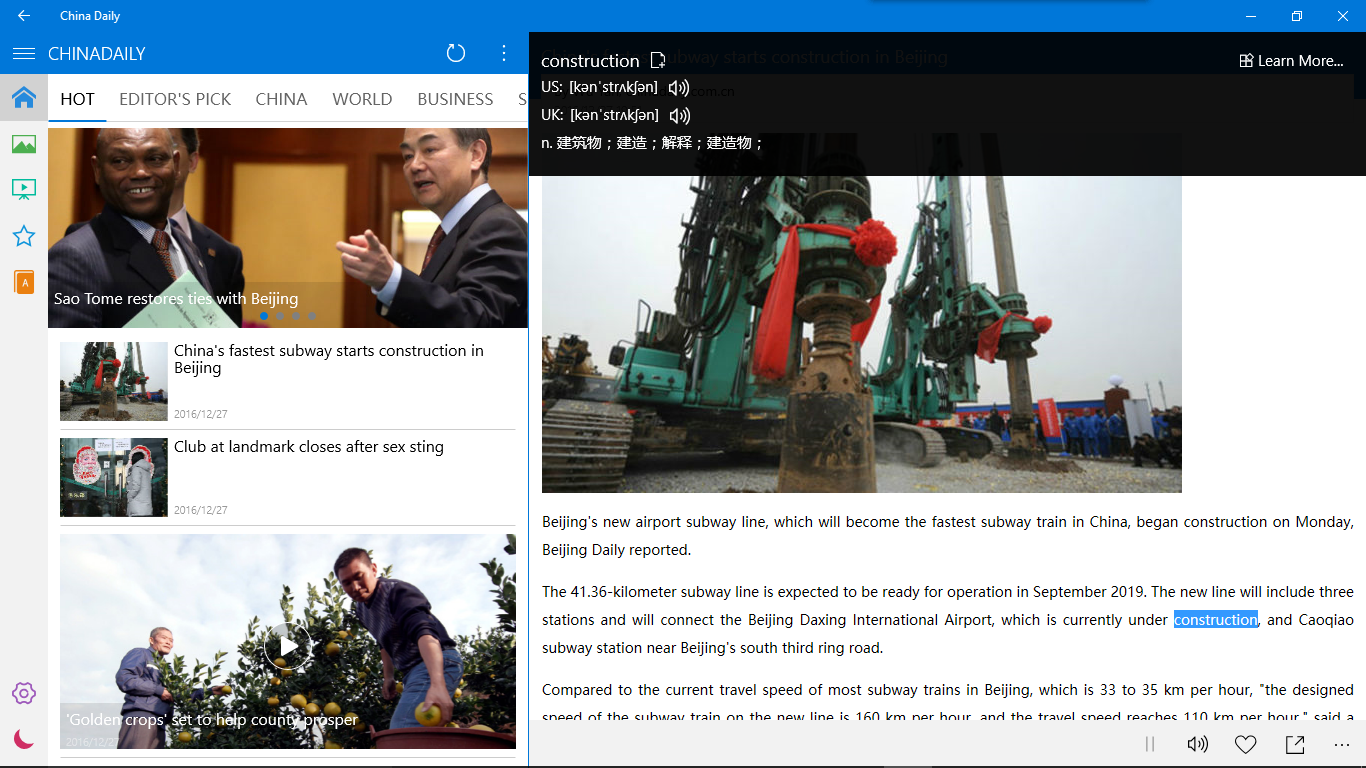Click Learn More in dictionary popup
This screenshot has height=768, width=1366.
[1291, 61]
